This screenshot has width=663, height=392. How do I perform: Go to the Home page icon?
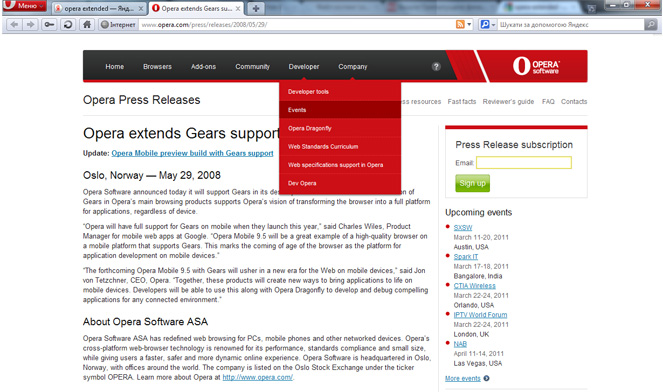[87, 25]
